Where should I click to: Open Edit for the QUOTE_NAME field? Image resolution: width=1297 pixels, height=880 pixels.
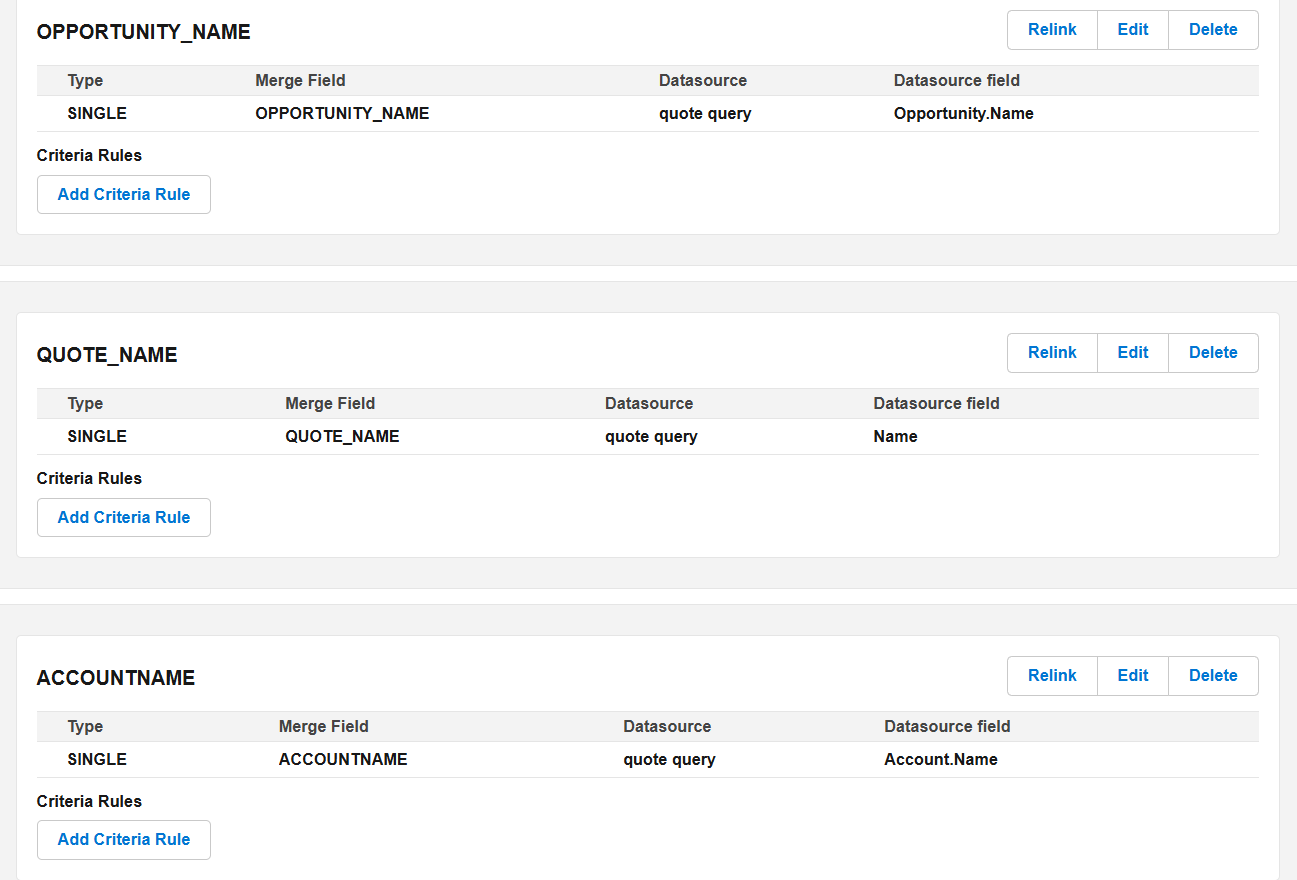1132,353
